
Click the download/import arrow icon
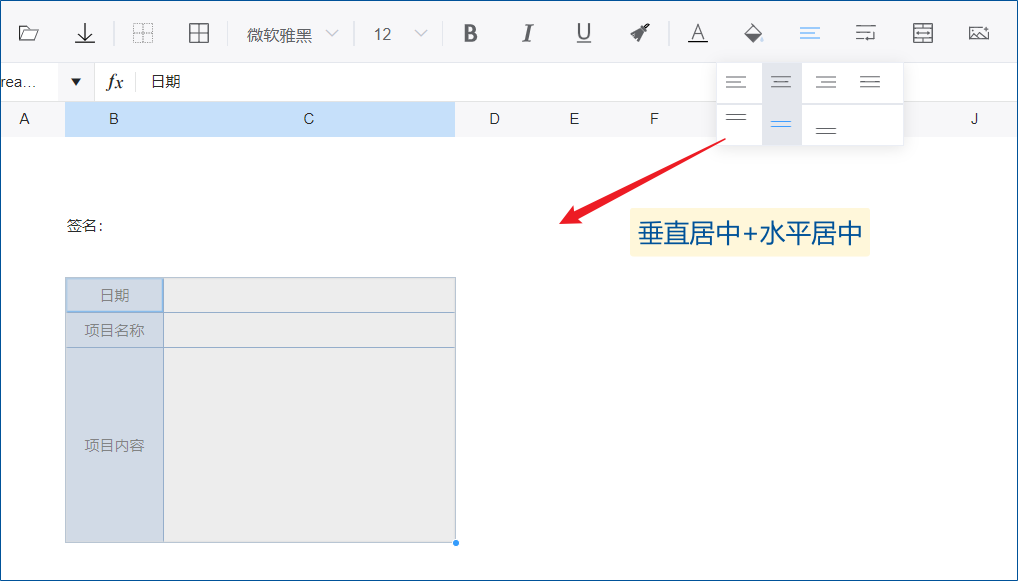pyautogui.click(x=84, y=33)
